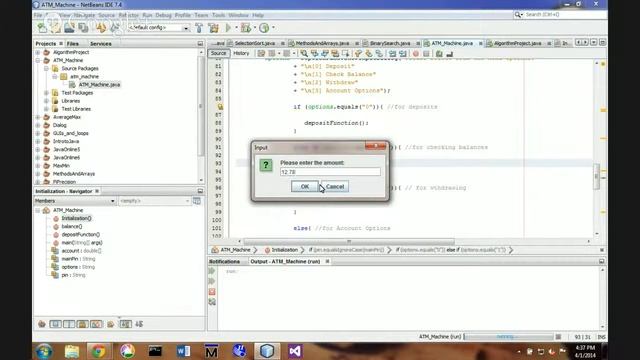
Task: Collapse the ATM_Machine project node
Action: point(38,60)
